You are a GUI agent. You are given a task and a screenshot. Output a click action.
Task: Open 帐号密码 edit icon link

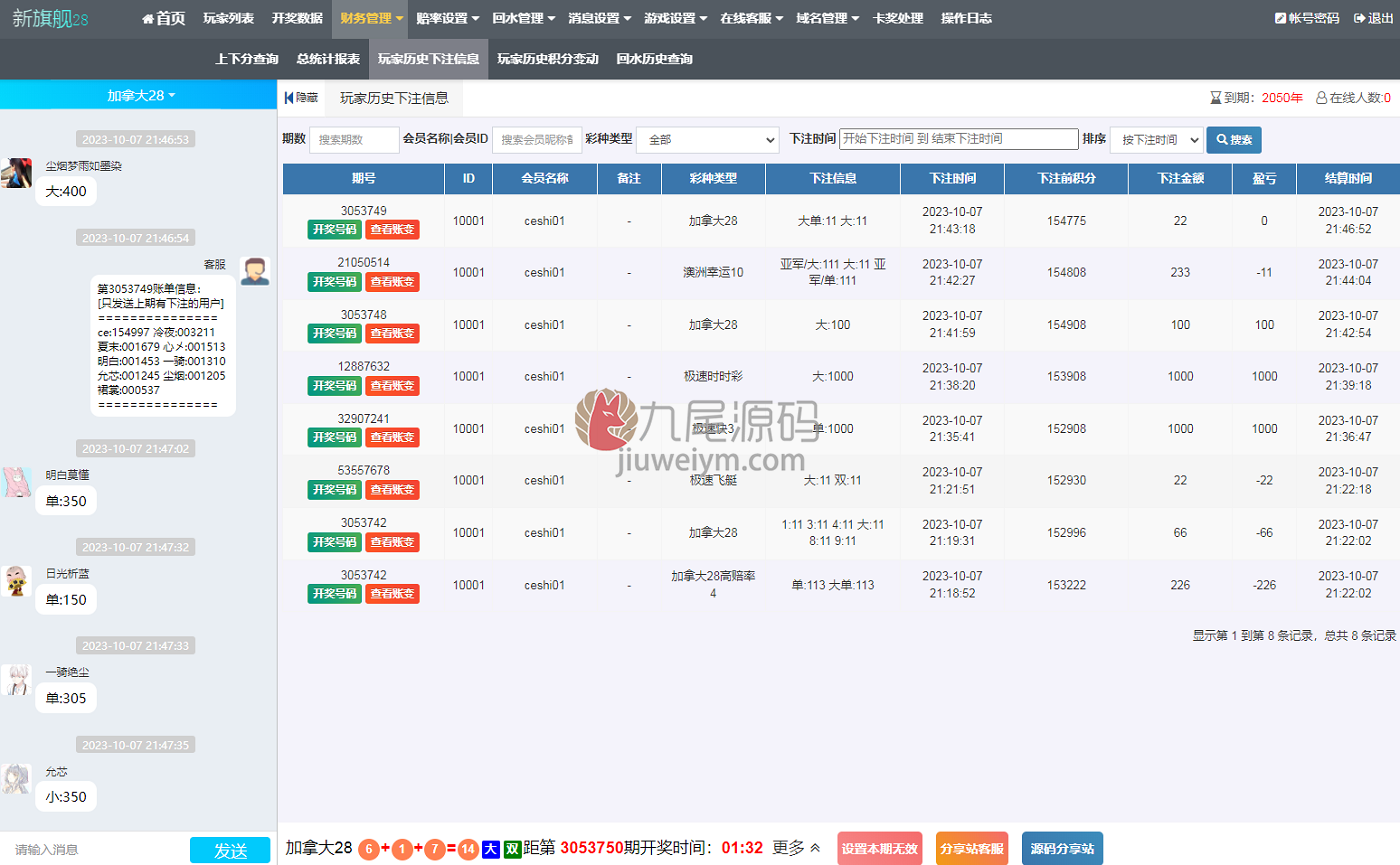(x=1280, y=18)
